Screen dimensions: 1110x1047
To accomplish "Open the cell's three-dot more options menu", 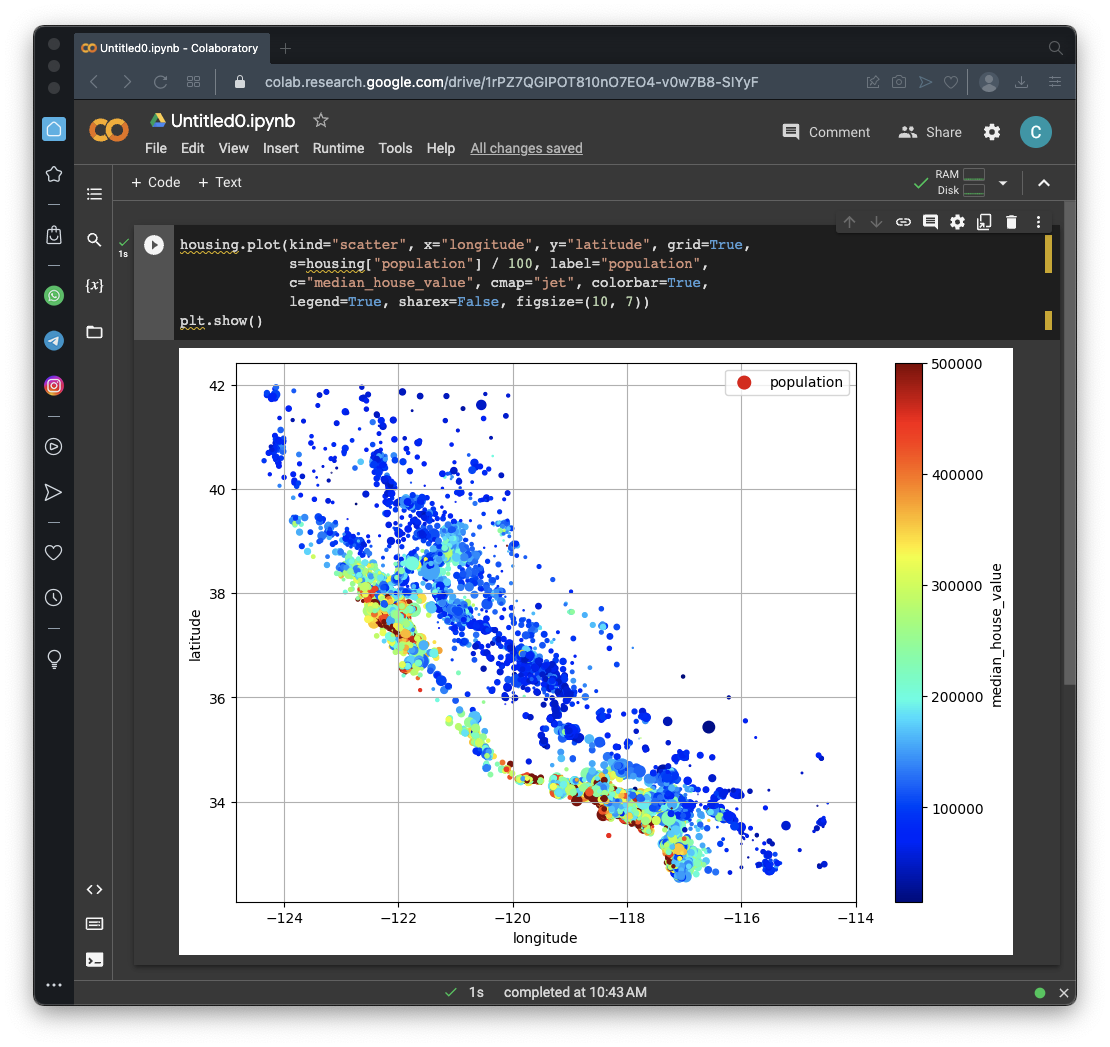I will point(1038,222).
